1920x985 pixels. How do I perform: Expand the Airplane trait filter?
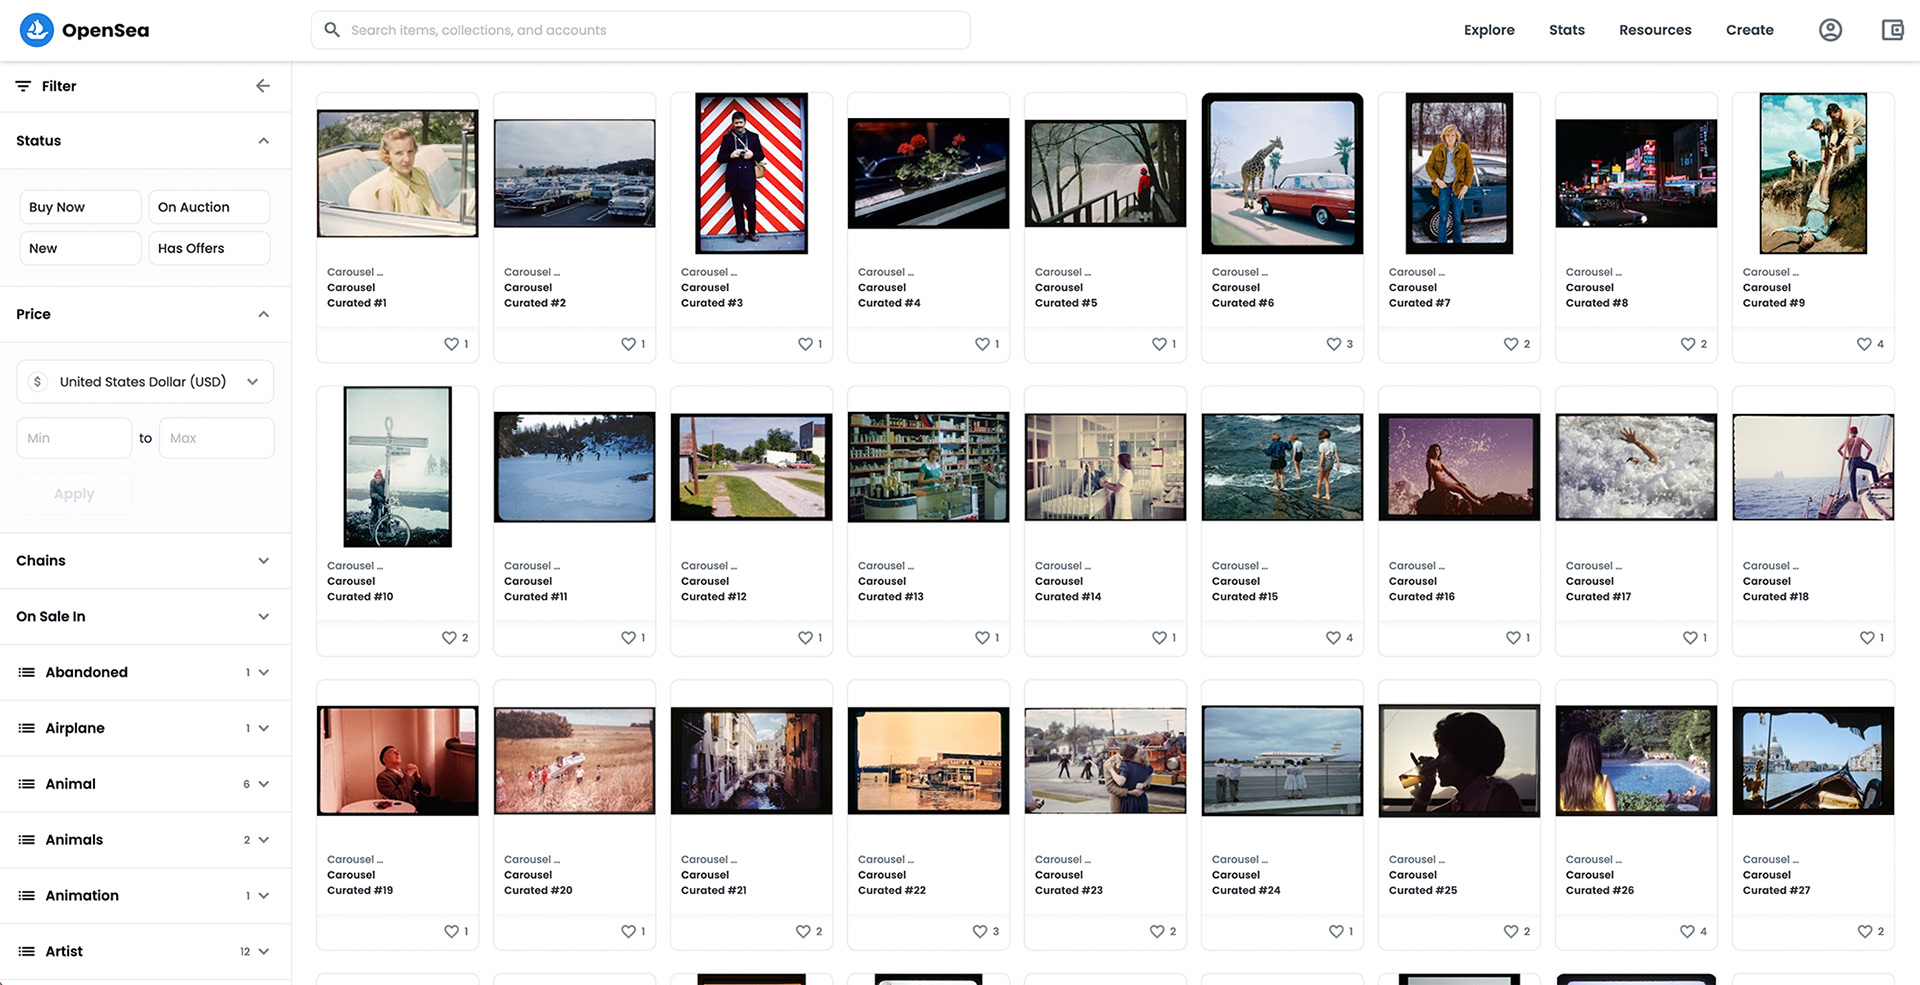coord(145,728)
